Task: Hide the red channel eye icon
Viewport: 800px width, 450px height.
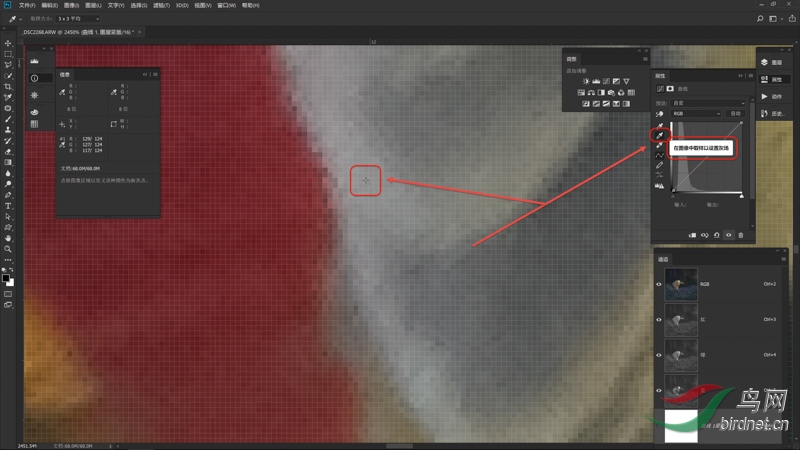Action: click(659, 319)
